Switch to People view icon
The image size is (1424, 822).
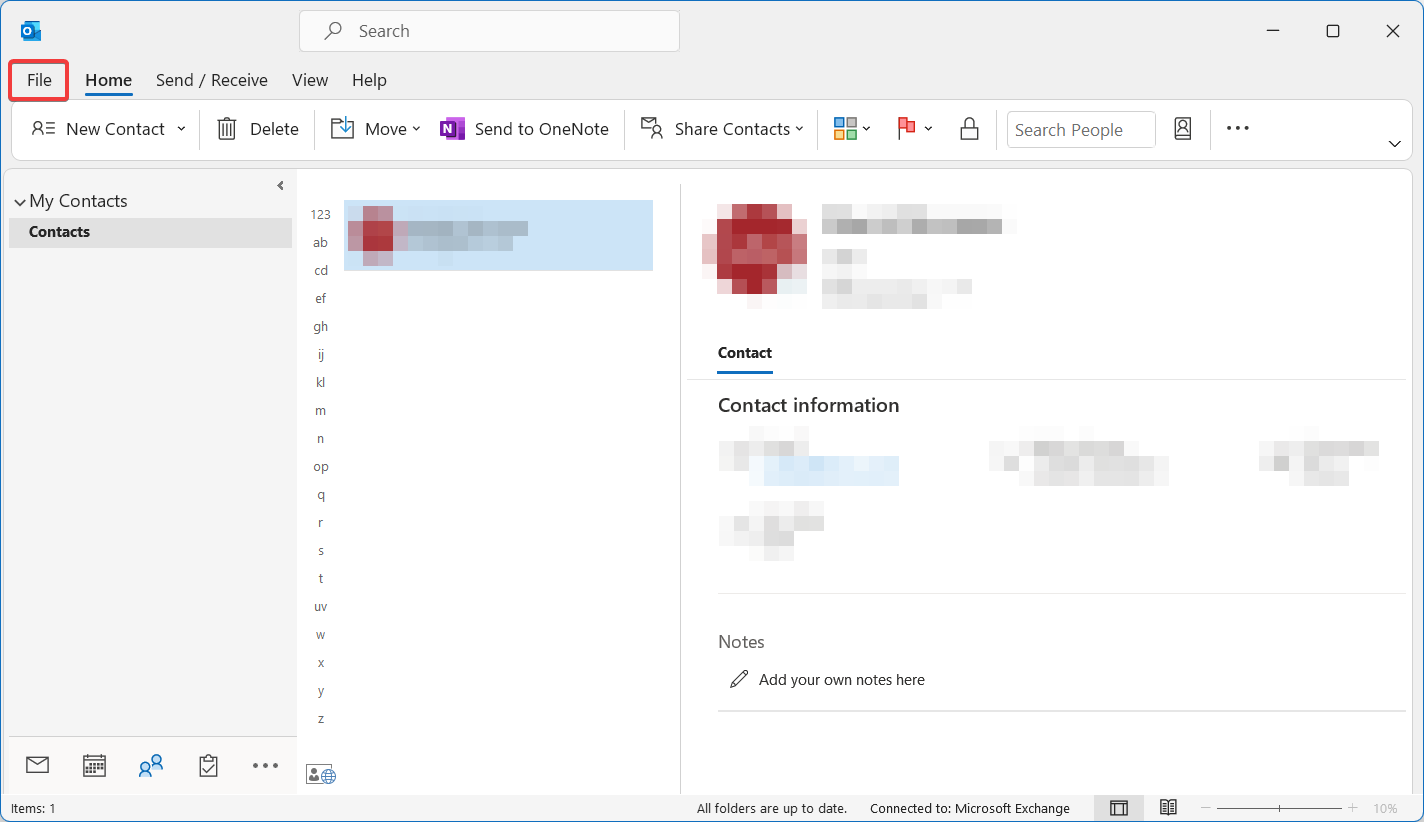151,766
